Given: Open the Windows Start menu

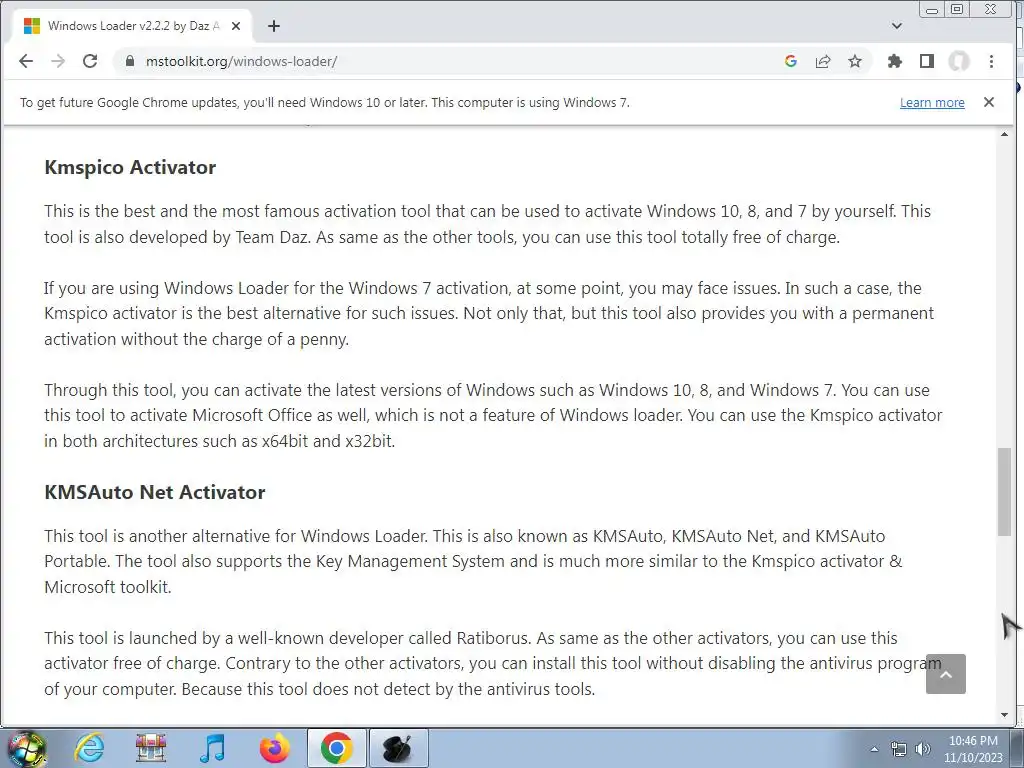Looking at the screenshot, I should (25, 748).
